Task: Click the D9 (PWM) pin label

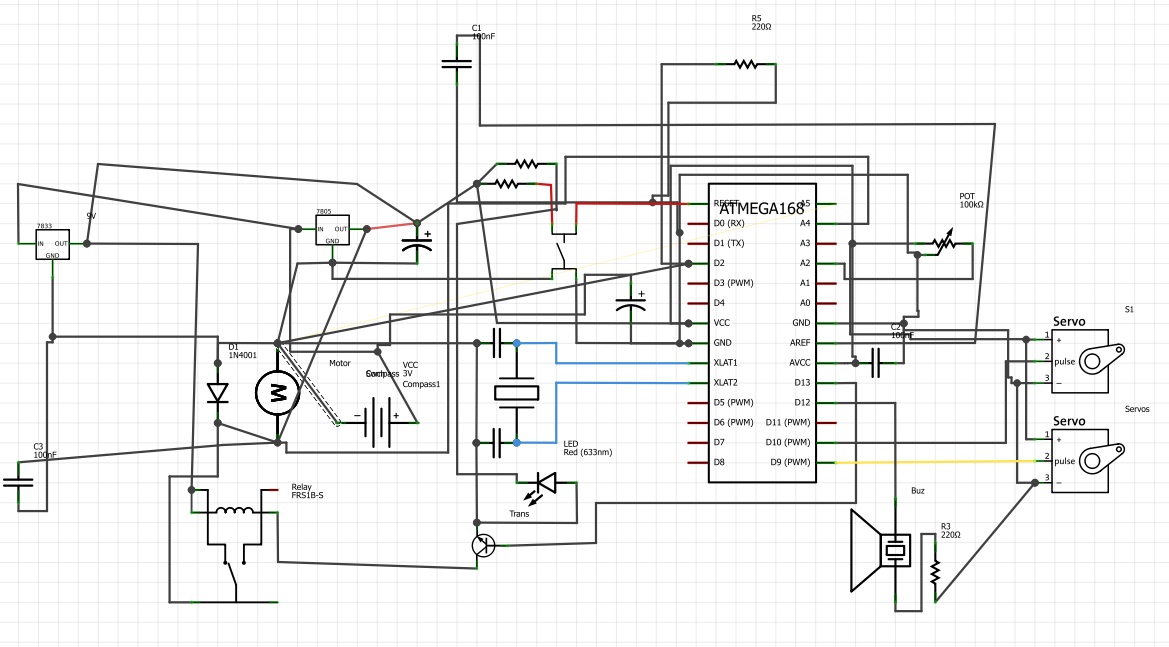Action: point(790,462)
